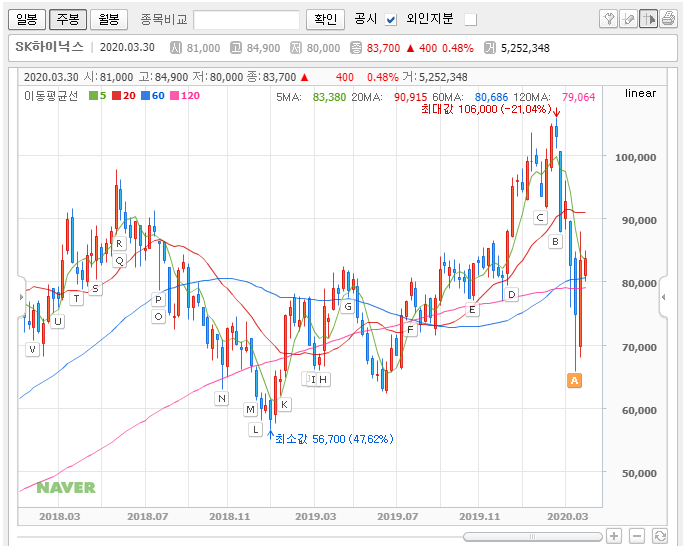Viewport: 691px width, 546px height.
Task: Click disclosure marker G
Action: [x=348, y=307]
